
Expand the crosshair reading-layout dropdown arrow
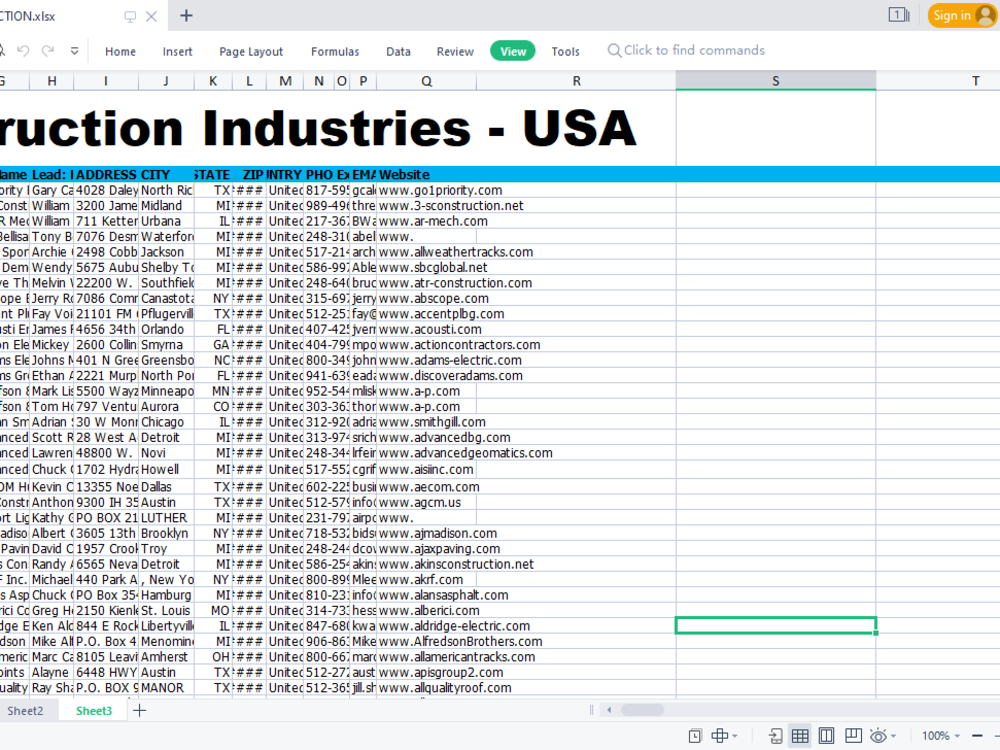[x=735, y=737]
